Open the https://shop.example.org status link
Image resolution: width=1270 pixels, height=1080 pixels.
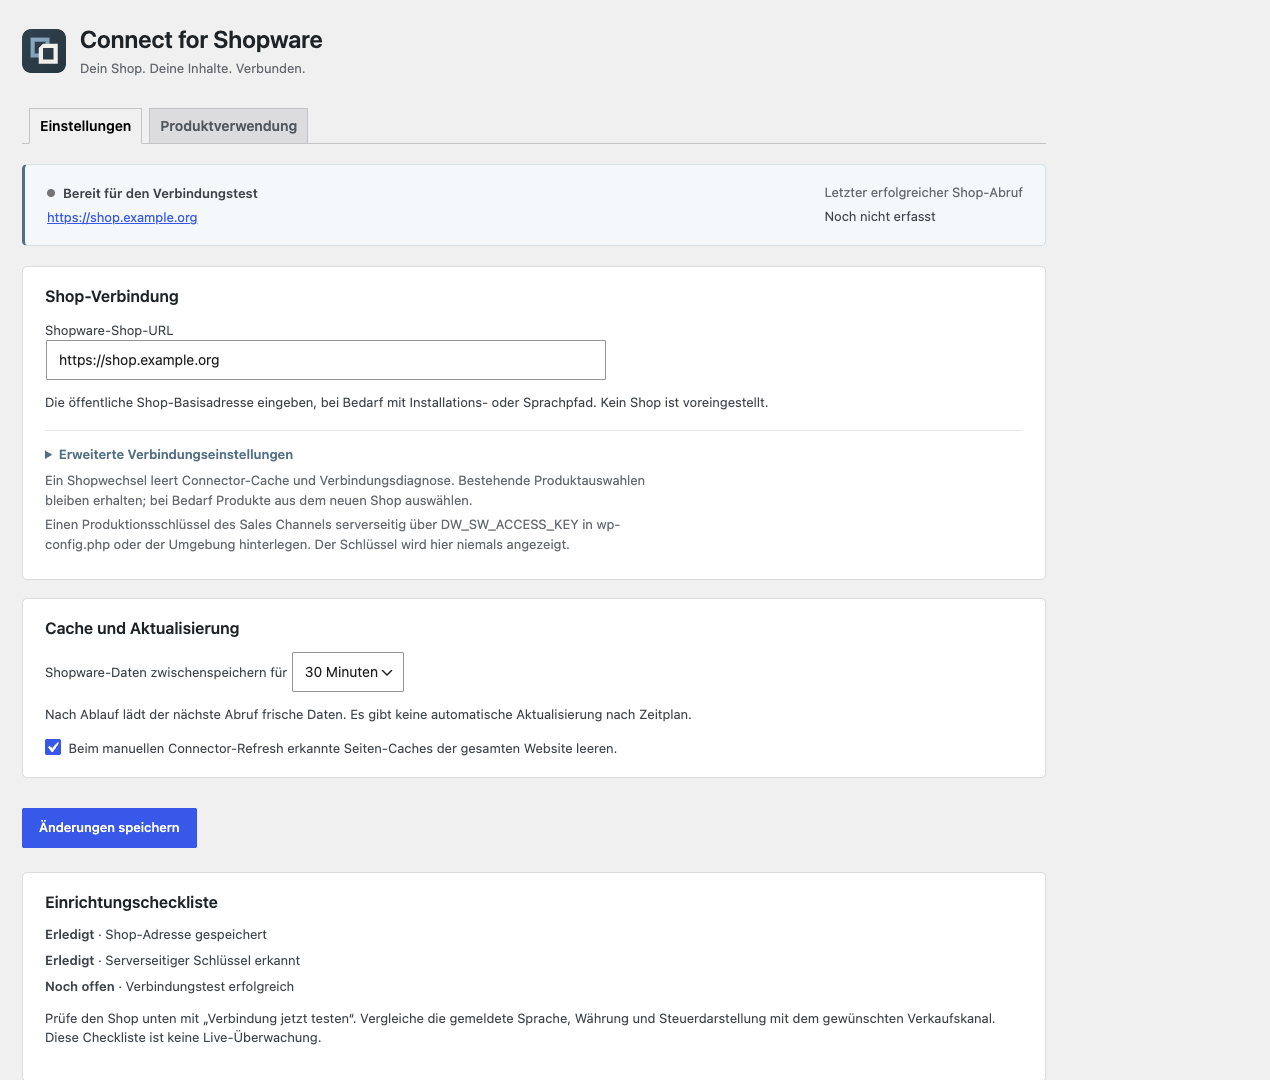[x=122, y=217]
